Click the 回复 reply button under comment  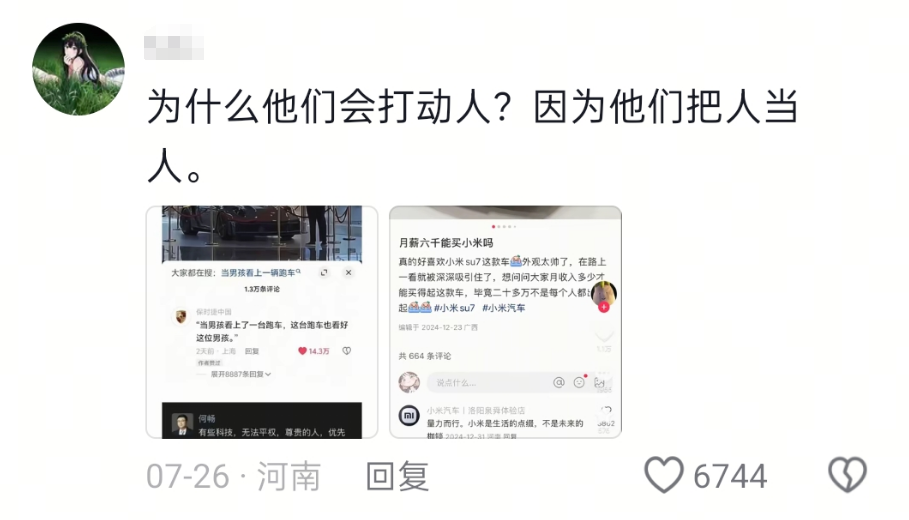[398, 476]
